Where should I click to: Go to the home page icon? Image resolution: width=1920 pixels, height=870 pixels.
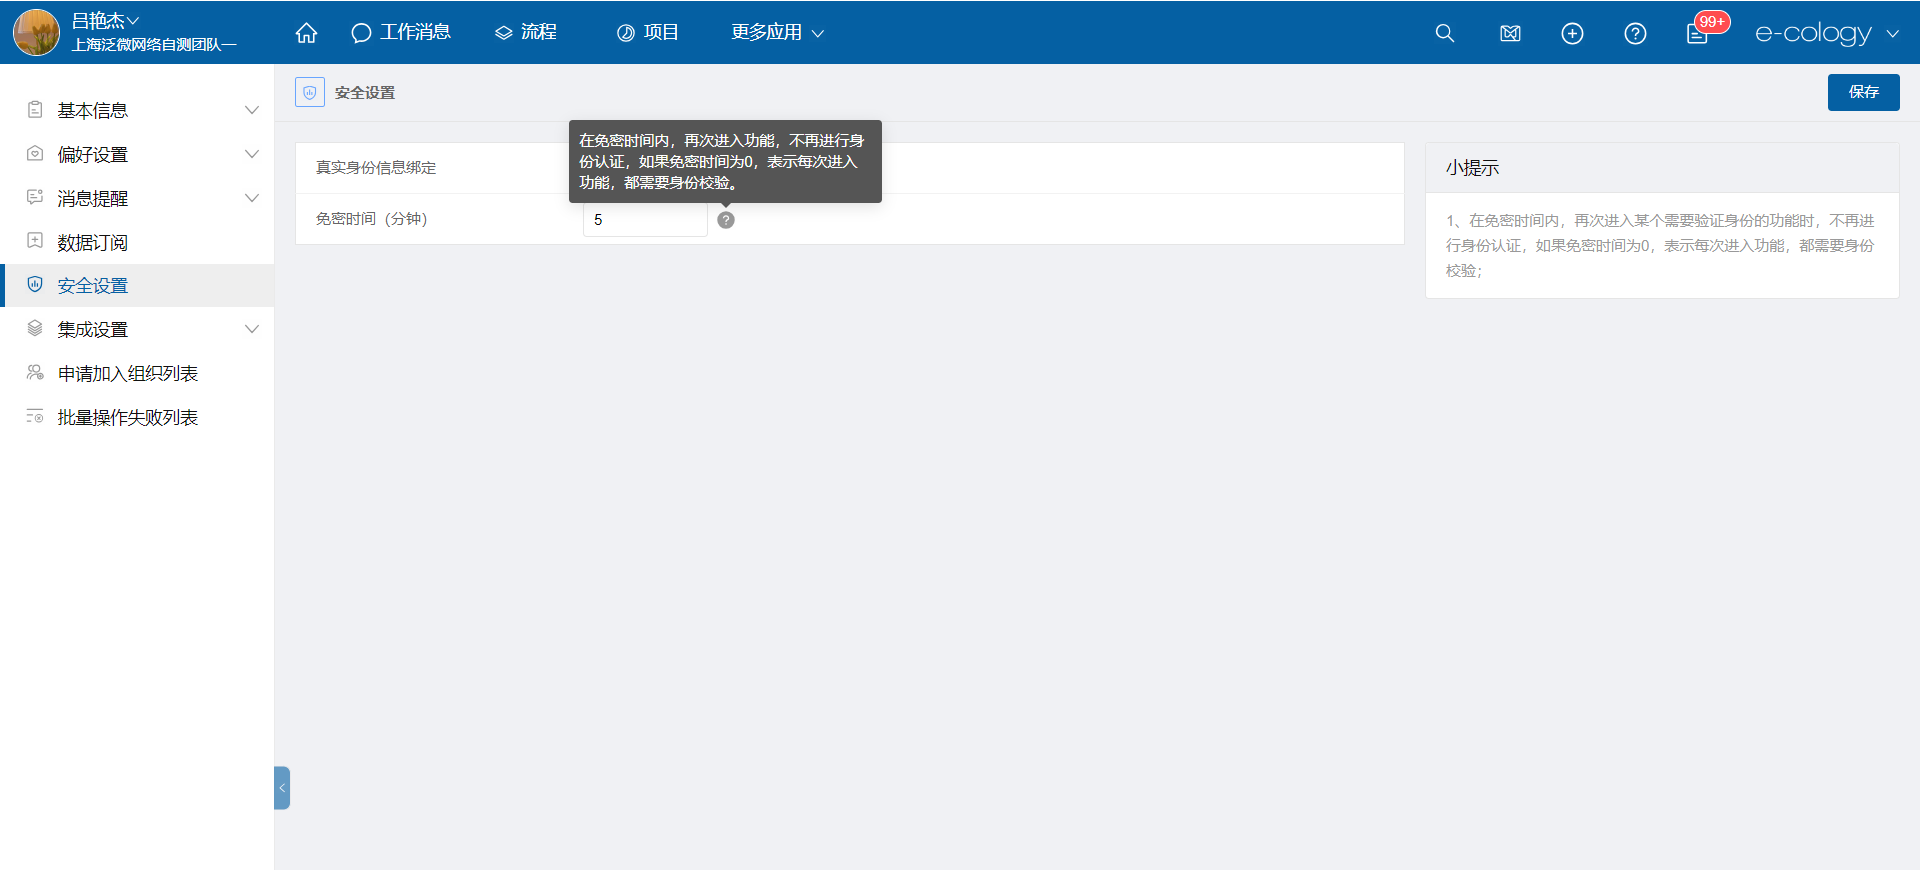pyautogui.click(x=306, y=33)
